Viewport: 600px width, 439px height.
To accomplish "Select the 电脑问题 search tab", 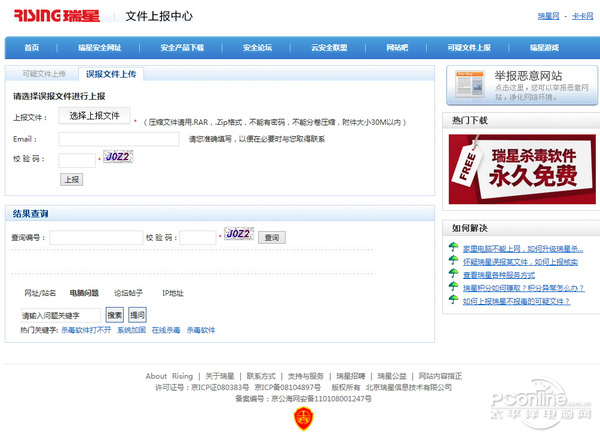I will tap(84, 293).
